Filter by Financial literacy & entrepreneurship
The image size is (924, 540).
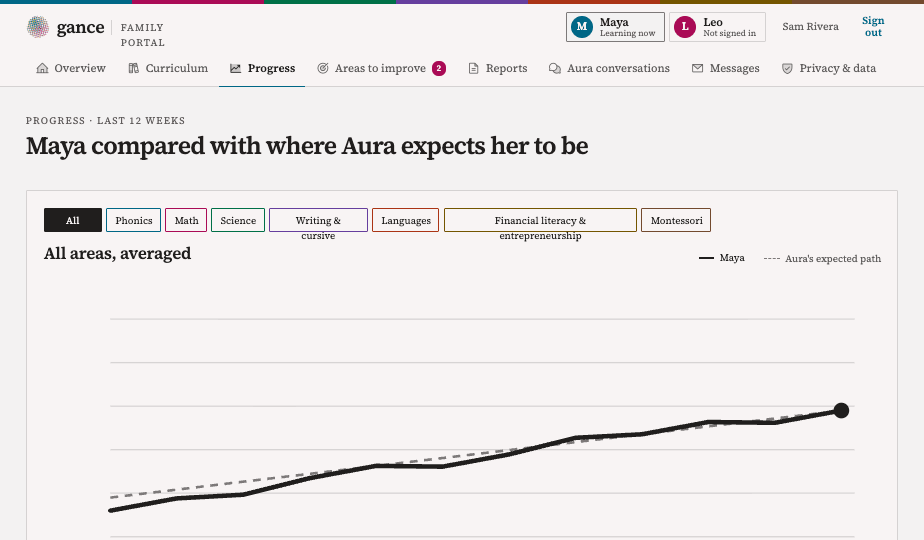pyautogui.click(x=540, y=220)
